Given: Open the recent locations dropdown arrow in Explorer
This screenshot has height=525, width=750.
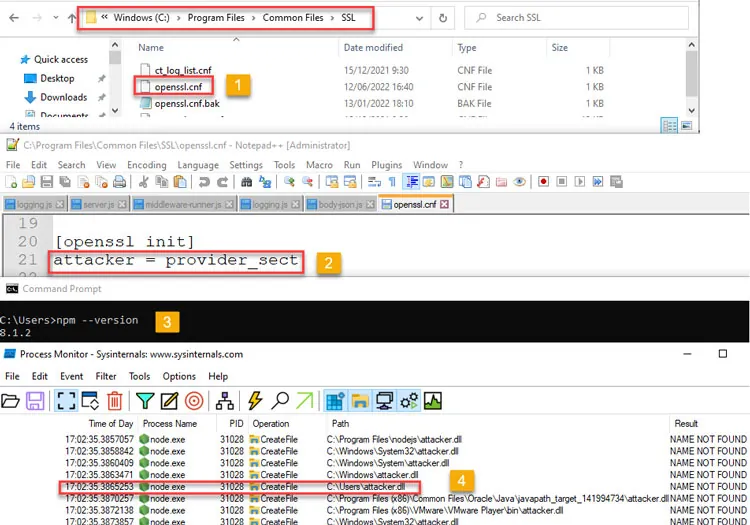Looking at the screenshot, I should click(x=56, y=18).
